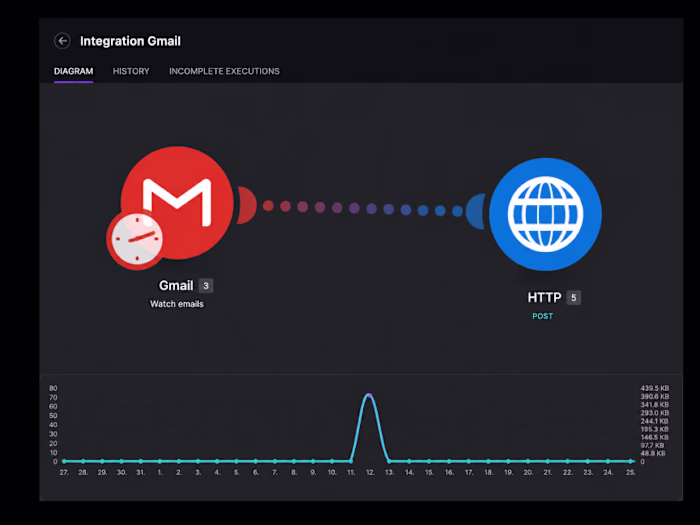Click the chart point for day 1
Viewport: 700px width, 525px height.
coord(160,461)
